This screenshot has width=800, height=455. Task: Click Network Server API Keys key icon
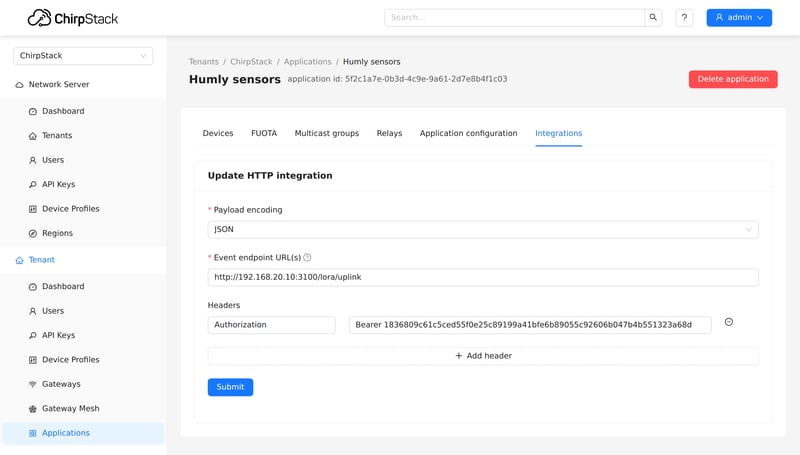pyautogui.click(x=33, y=185)
